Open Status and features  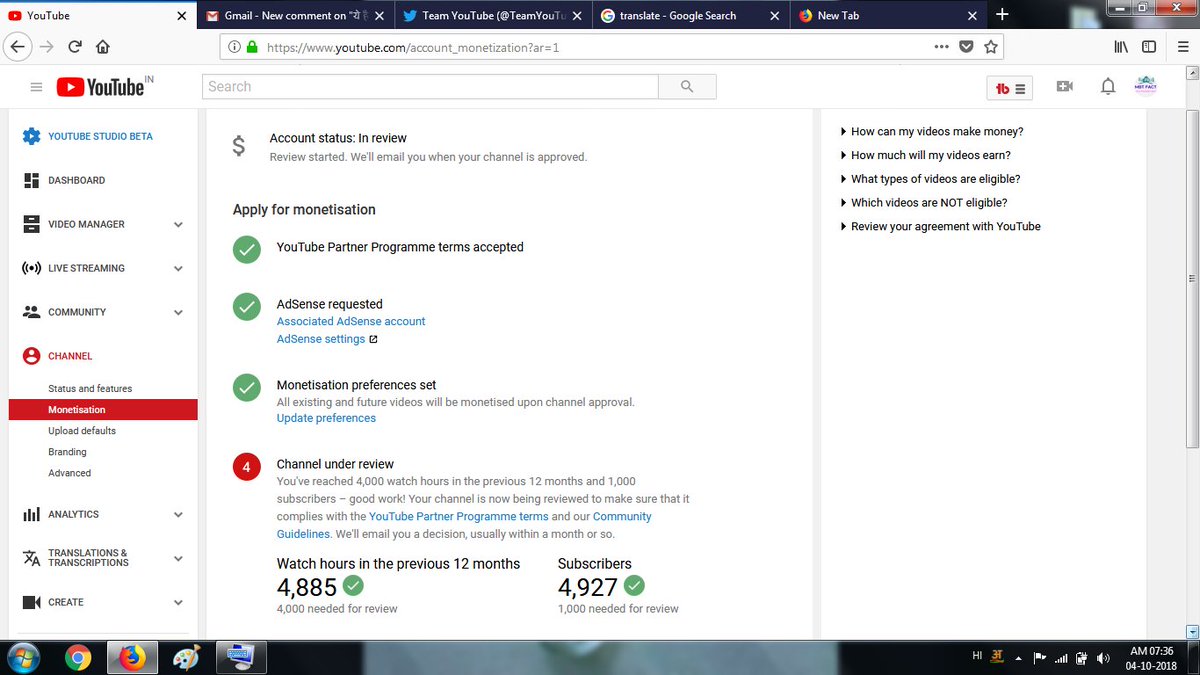tap(90, 389)
